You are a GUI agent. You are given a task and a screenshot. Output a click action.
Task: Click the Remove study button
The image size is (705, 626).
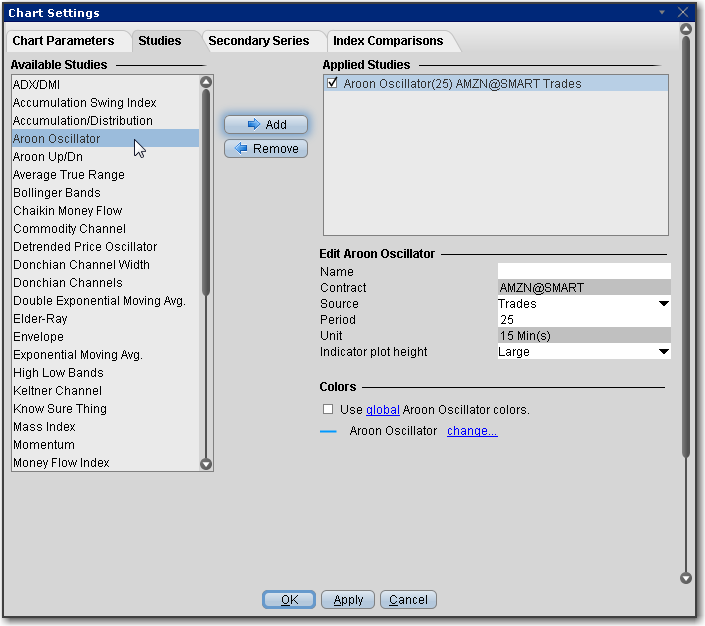click(265, 149)
